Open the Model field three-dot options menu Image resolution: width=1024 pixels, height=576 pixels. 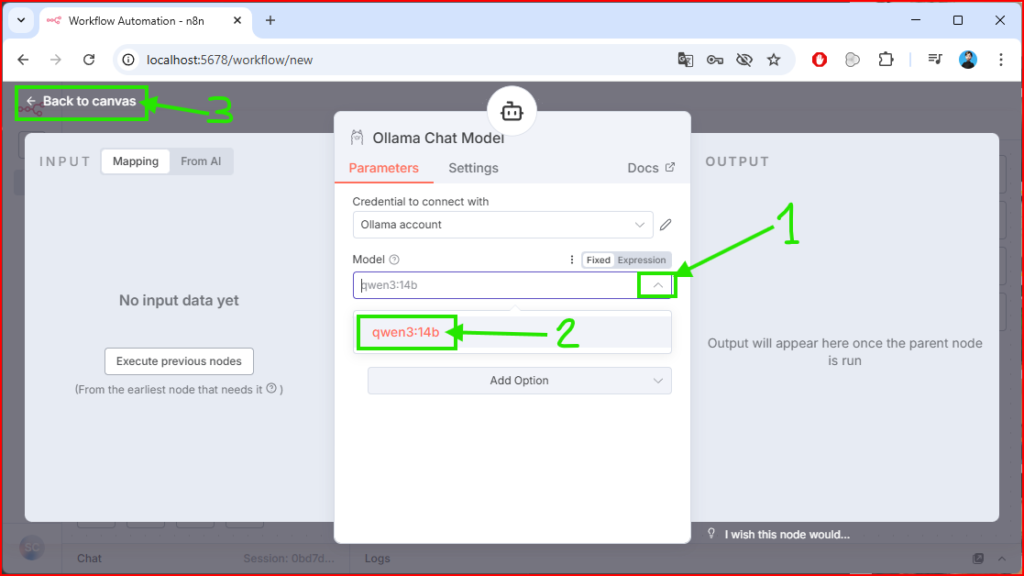572,260
